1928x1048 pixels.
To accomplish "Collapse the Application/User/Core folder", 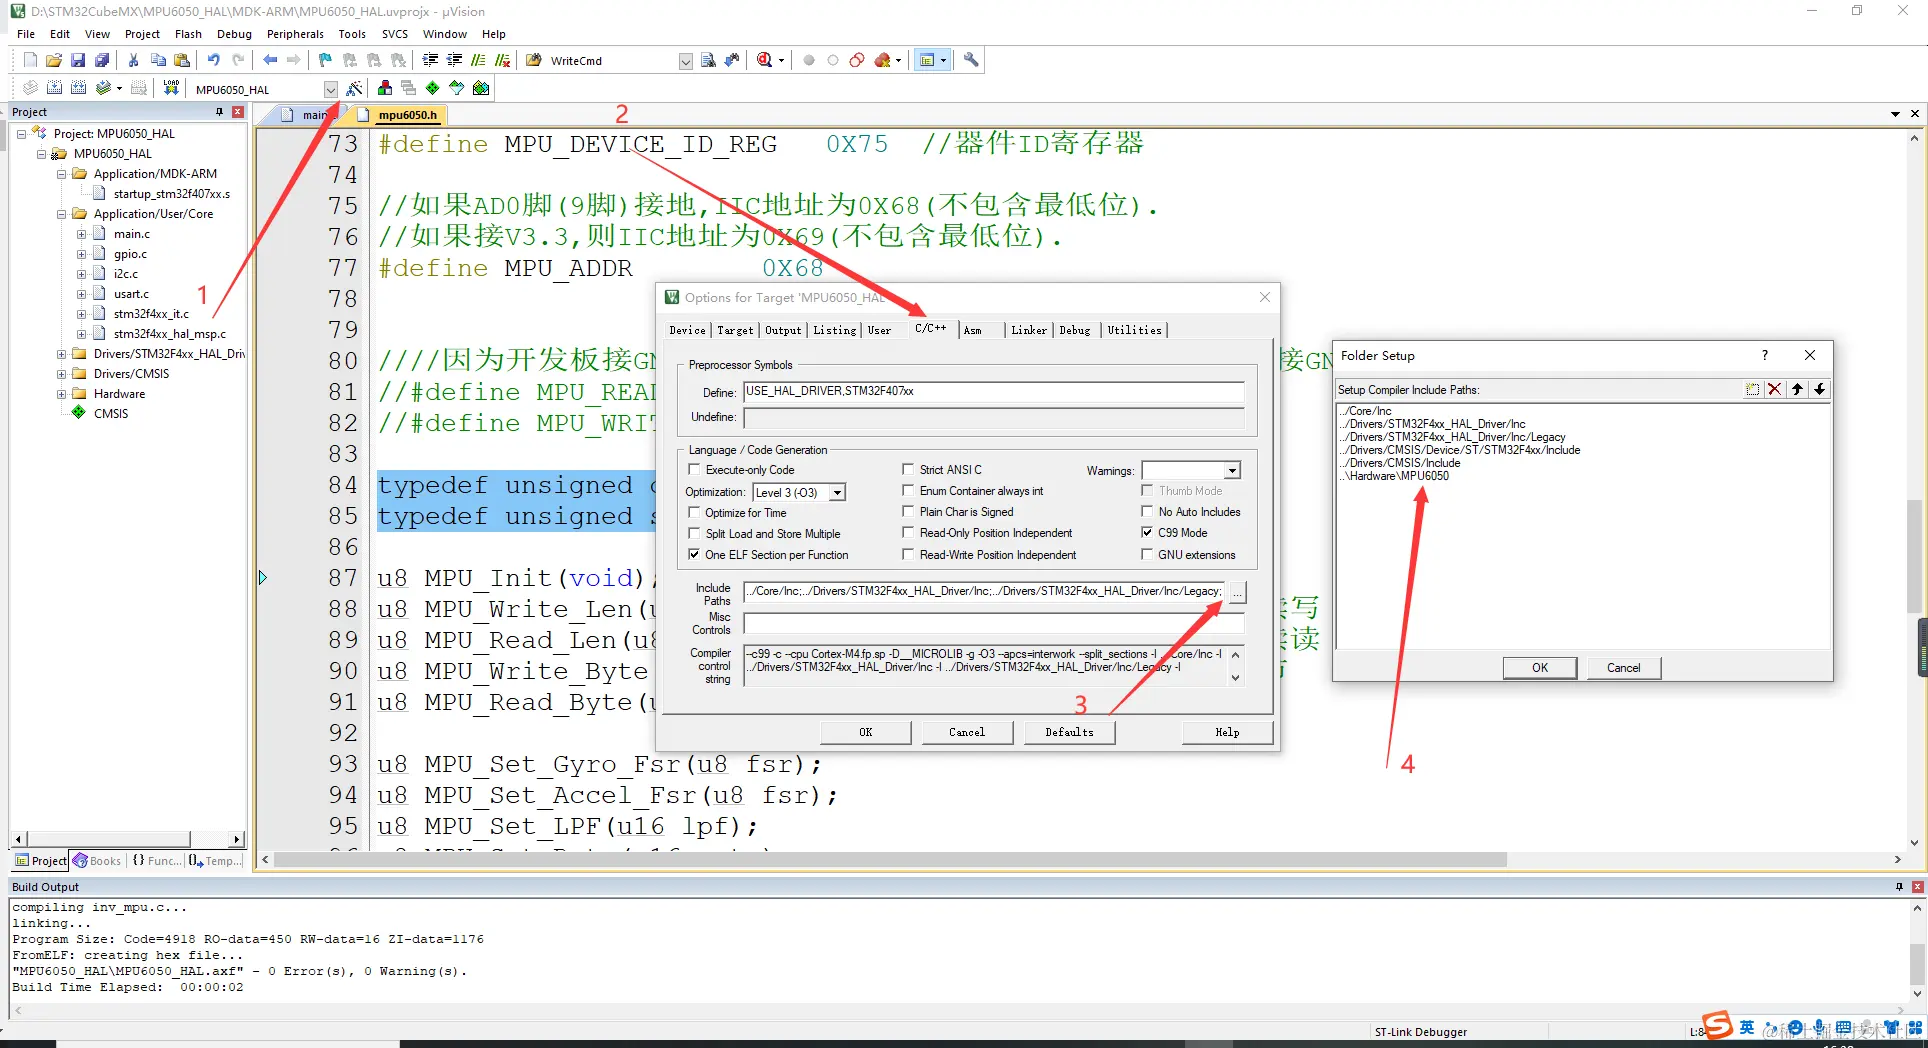I will click(62, 214).
